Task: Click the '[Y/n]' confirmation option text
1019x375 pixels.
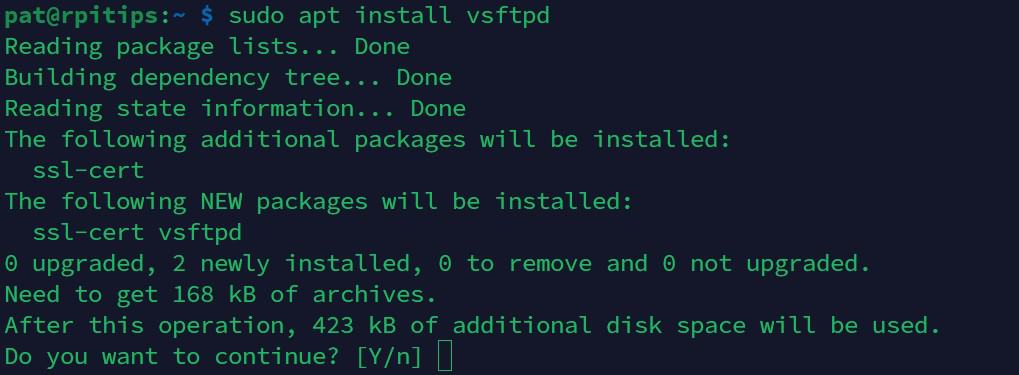Action: [x=389, y=357]
